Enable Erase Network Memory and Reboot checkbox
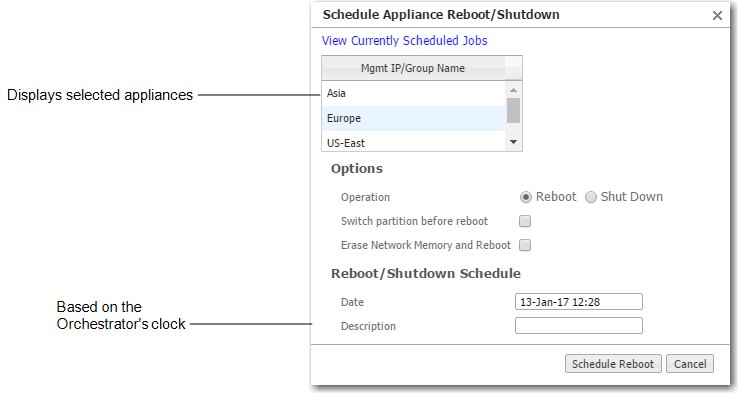Screen dimensions: 738x393 pyautogui.click(x=525, y=245)
